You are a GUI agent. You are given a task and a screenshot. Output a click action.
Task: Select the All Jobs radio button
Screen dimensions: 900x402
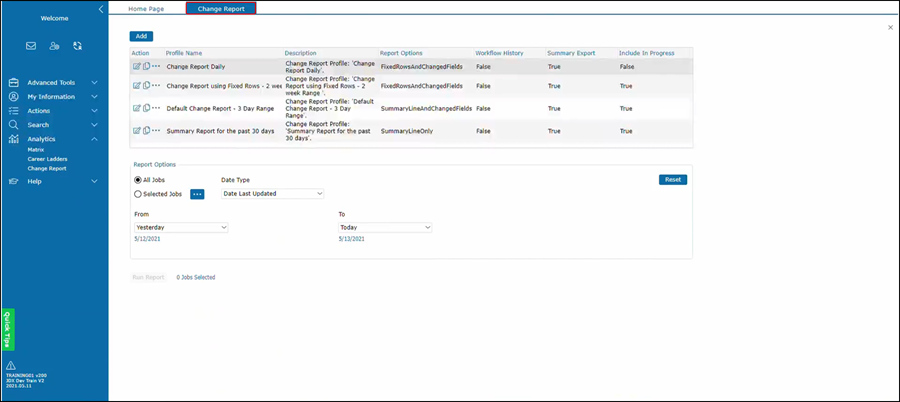pos(138,180)
